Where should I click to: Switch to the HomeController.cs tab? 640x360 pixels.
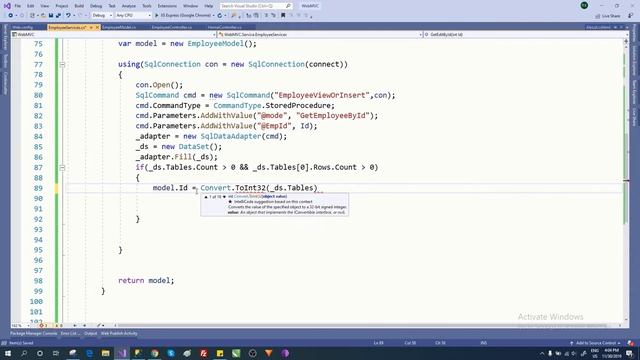click(224, 27)
